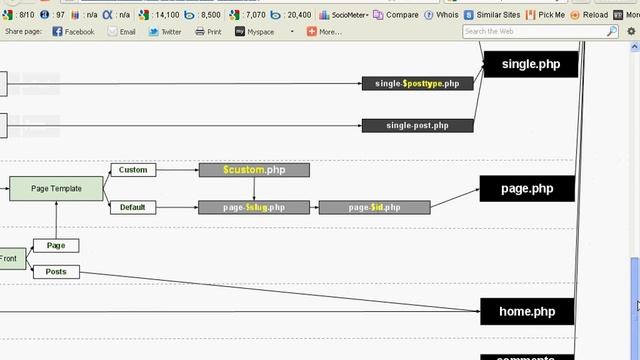
Task: Click the page.php box
Action: (x=527, y=189)
